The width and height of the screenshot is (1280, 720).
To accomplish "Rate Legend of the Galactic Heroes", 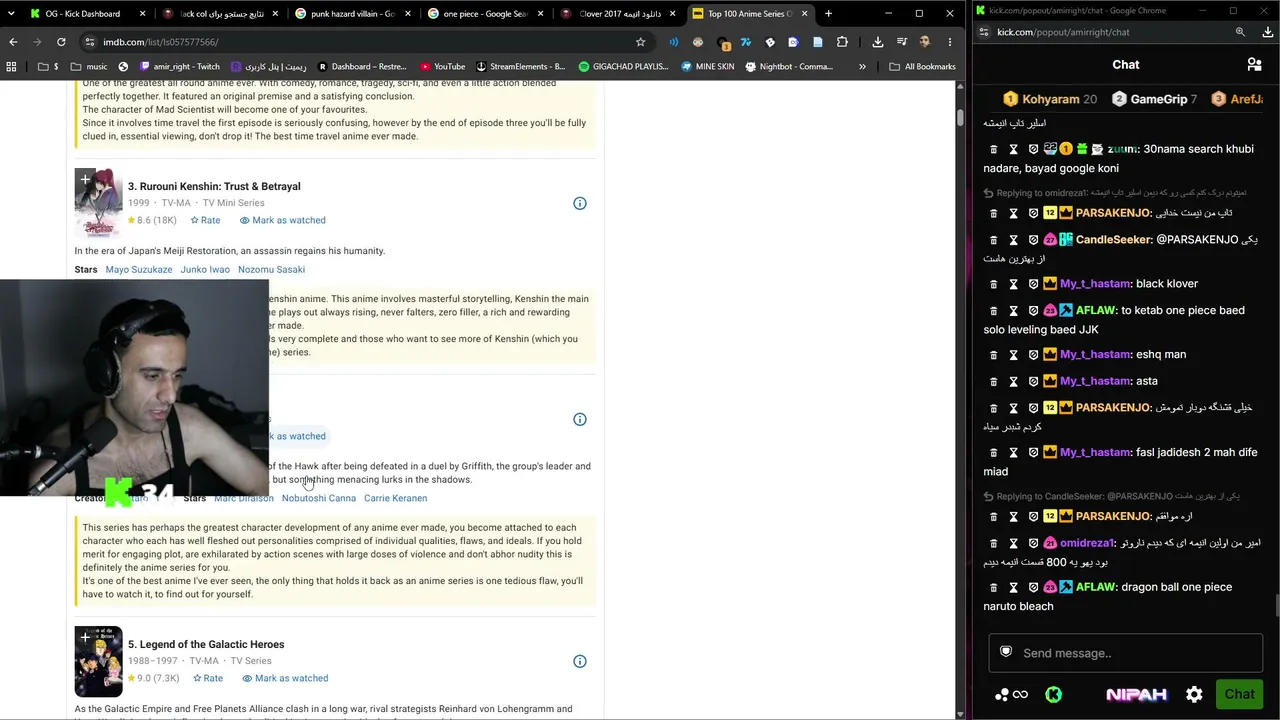I will (x=207, y=678).
